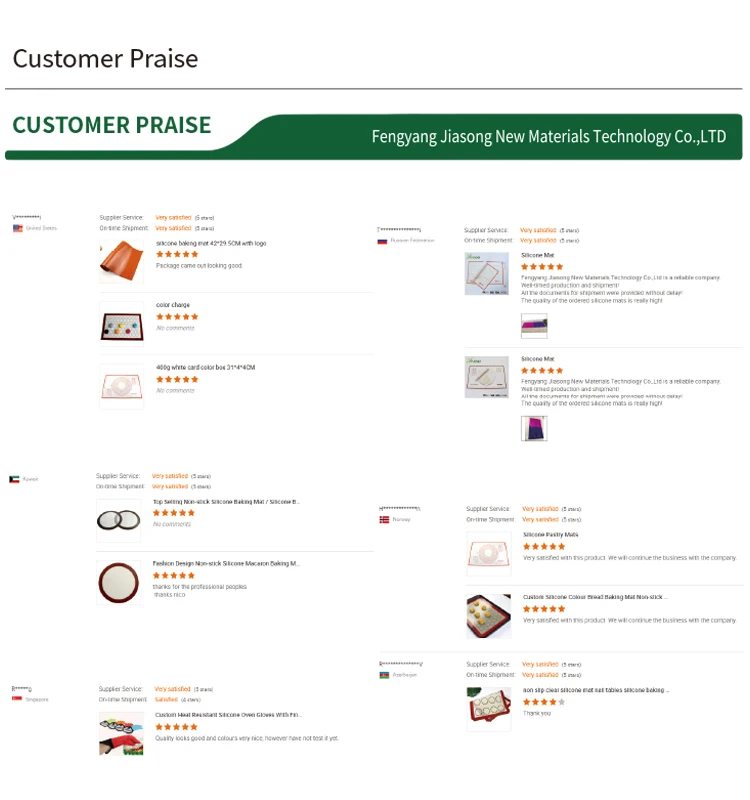Click the Russian Federation flag icon
The width and height of the screenshot is (750, 800).
(382, 241)
